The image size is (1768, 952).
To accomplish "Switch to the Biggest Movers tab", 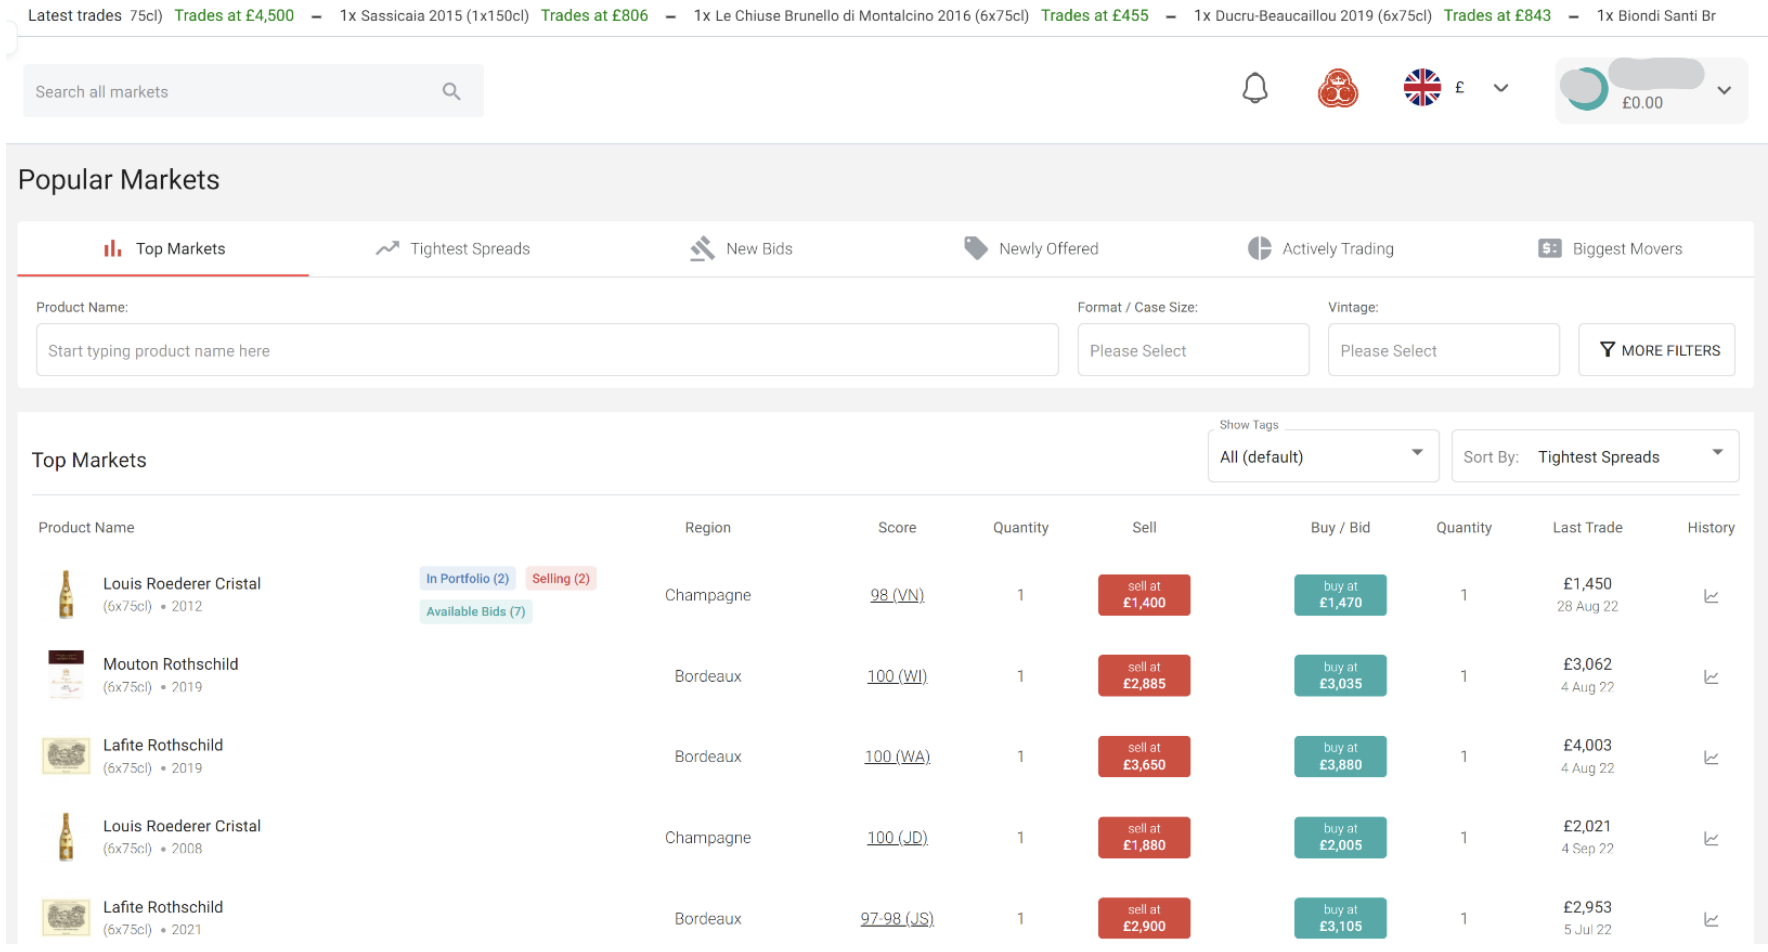I will [1609, 249].
